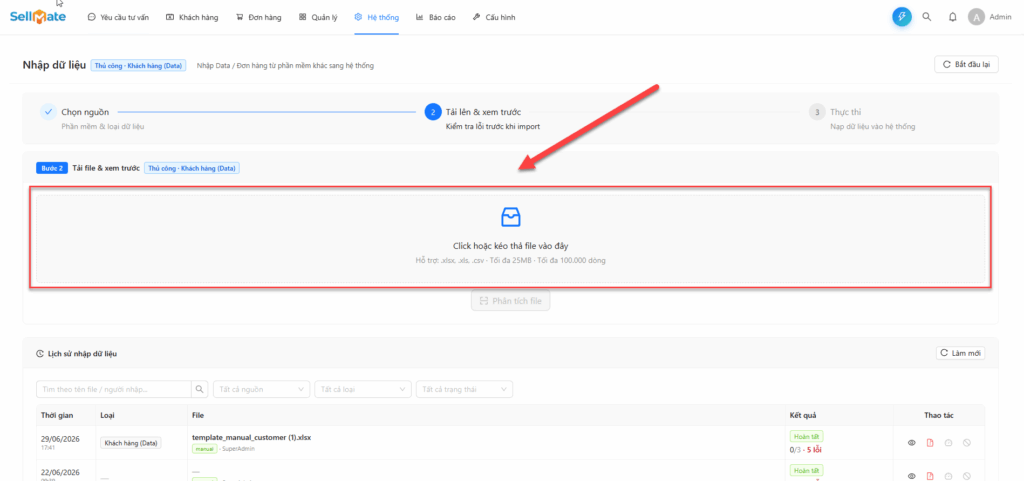Click cancel icon in template_manual_customer row
Viewport: 1024px width, 481px height.
pos(967,443)
